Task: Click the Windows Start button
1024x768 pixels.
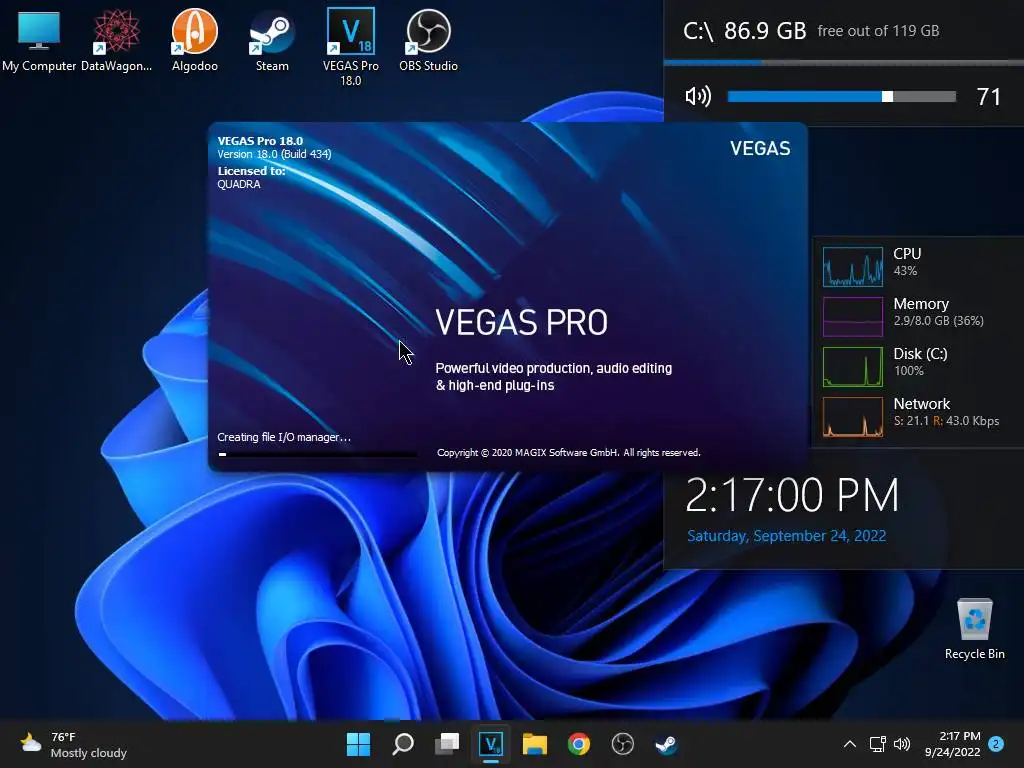Action: coord(359,744)
